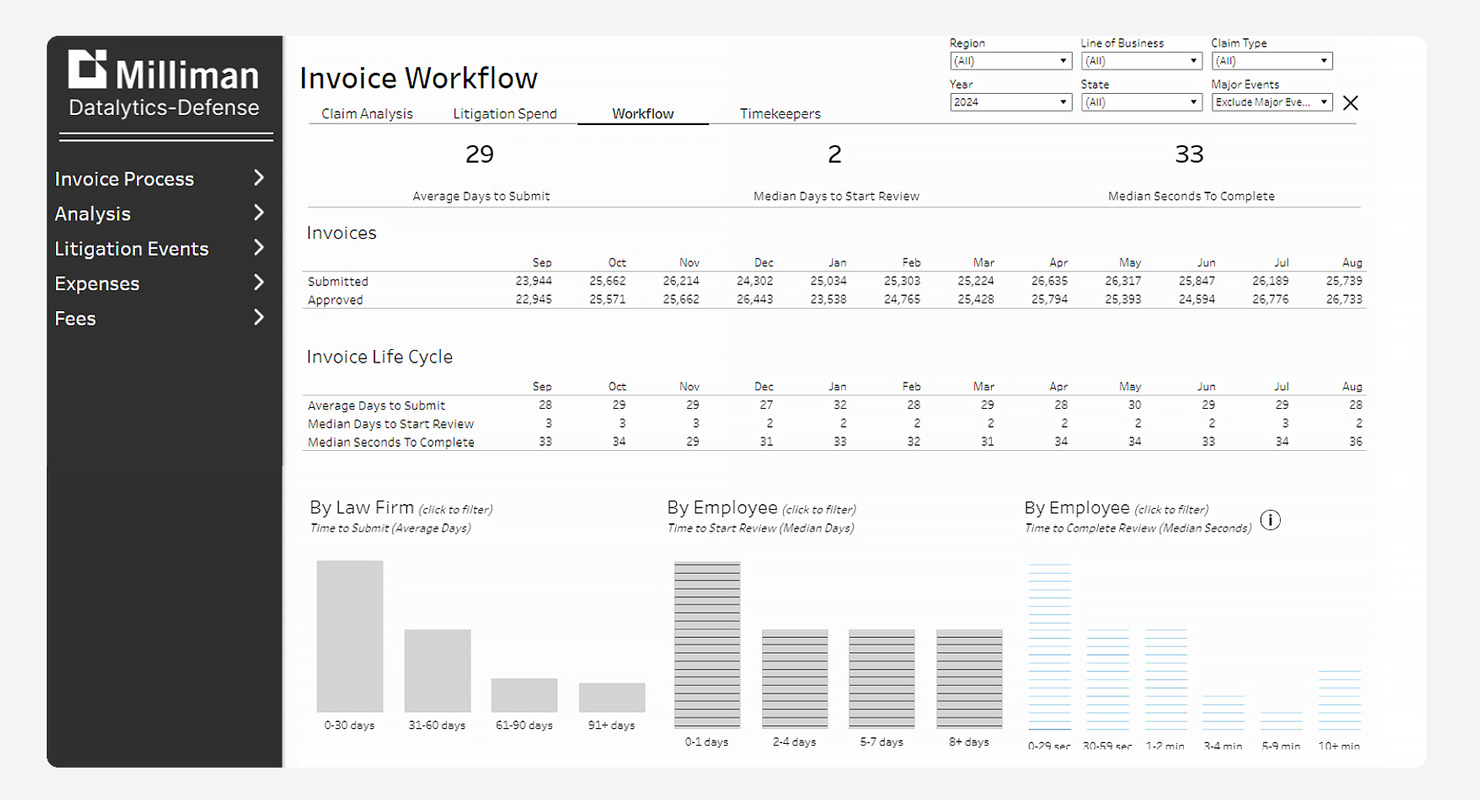Switch to the Timekeepers tab

tap(780, 113)
